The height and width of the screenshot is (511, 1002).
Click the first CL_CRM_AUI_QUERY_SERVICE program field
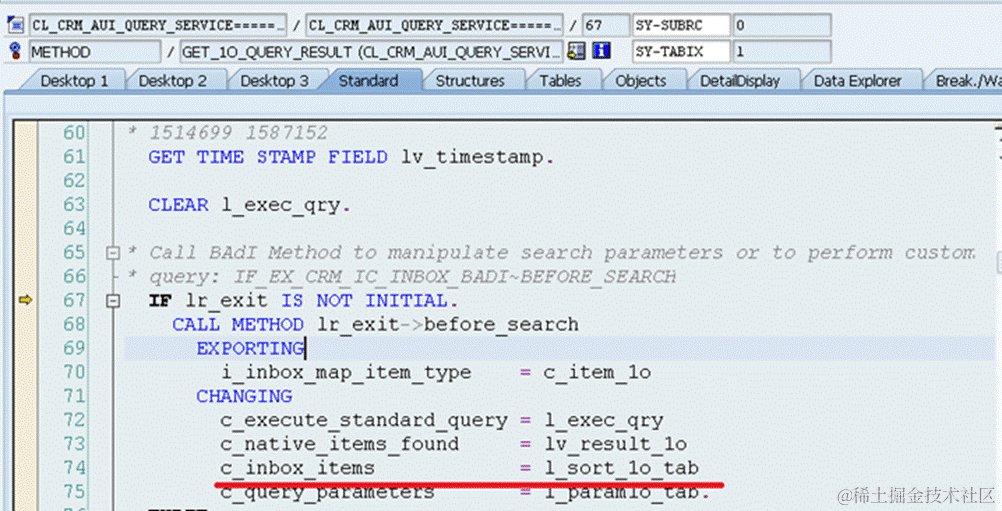[x=158, y=26]
